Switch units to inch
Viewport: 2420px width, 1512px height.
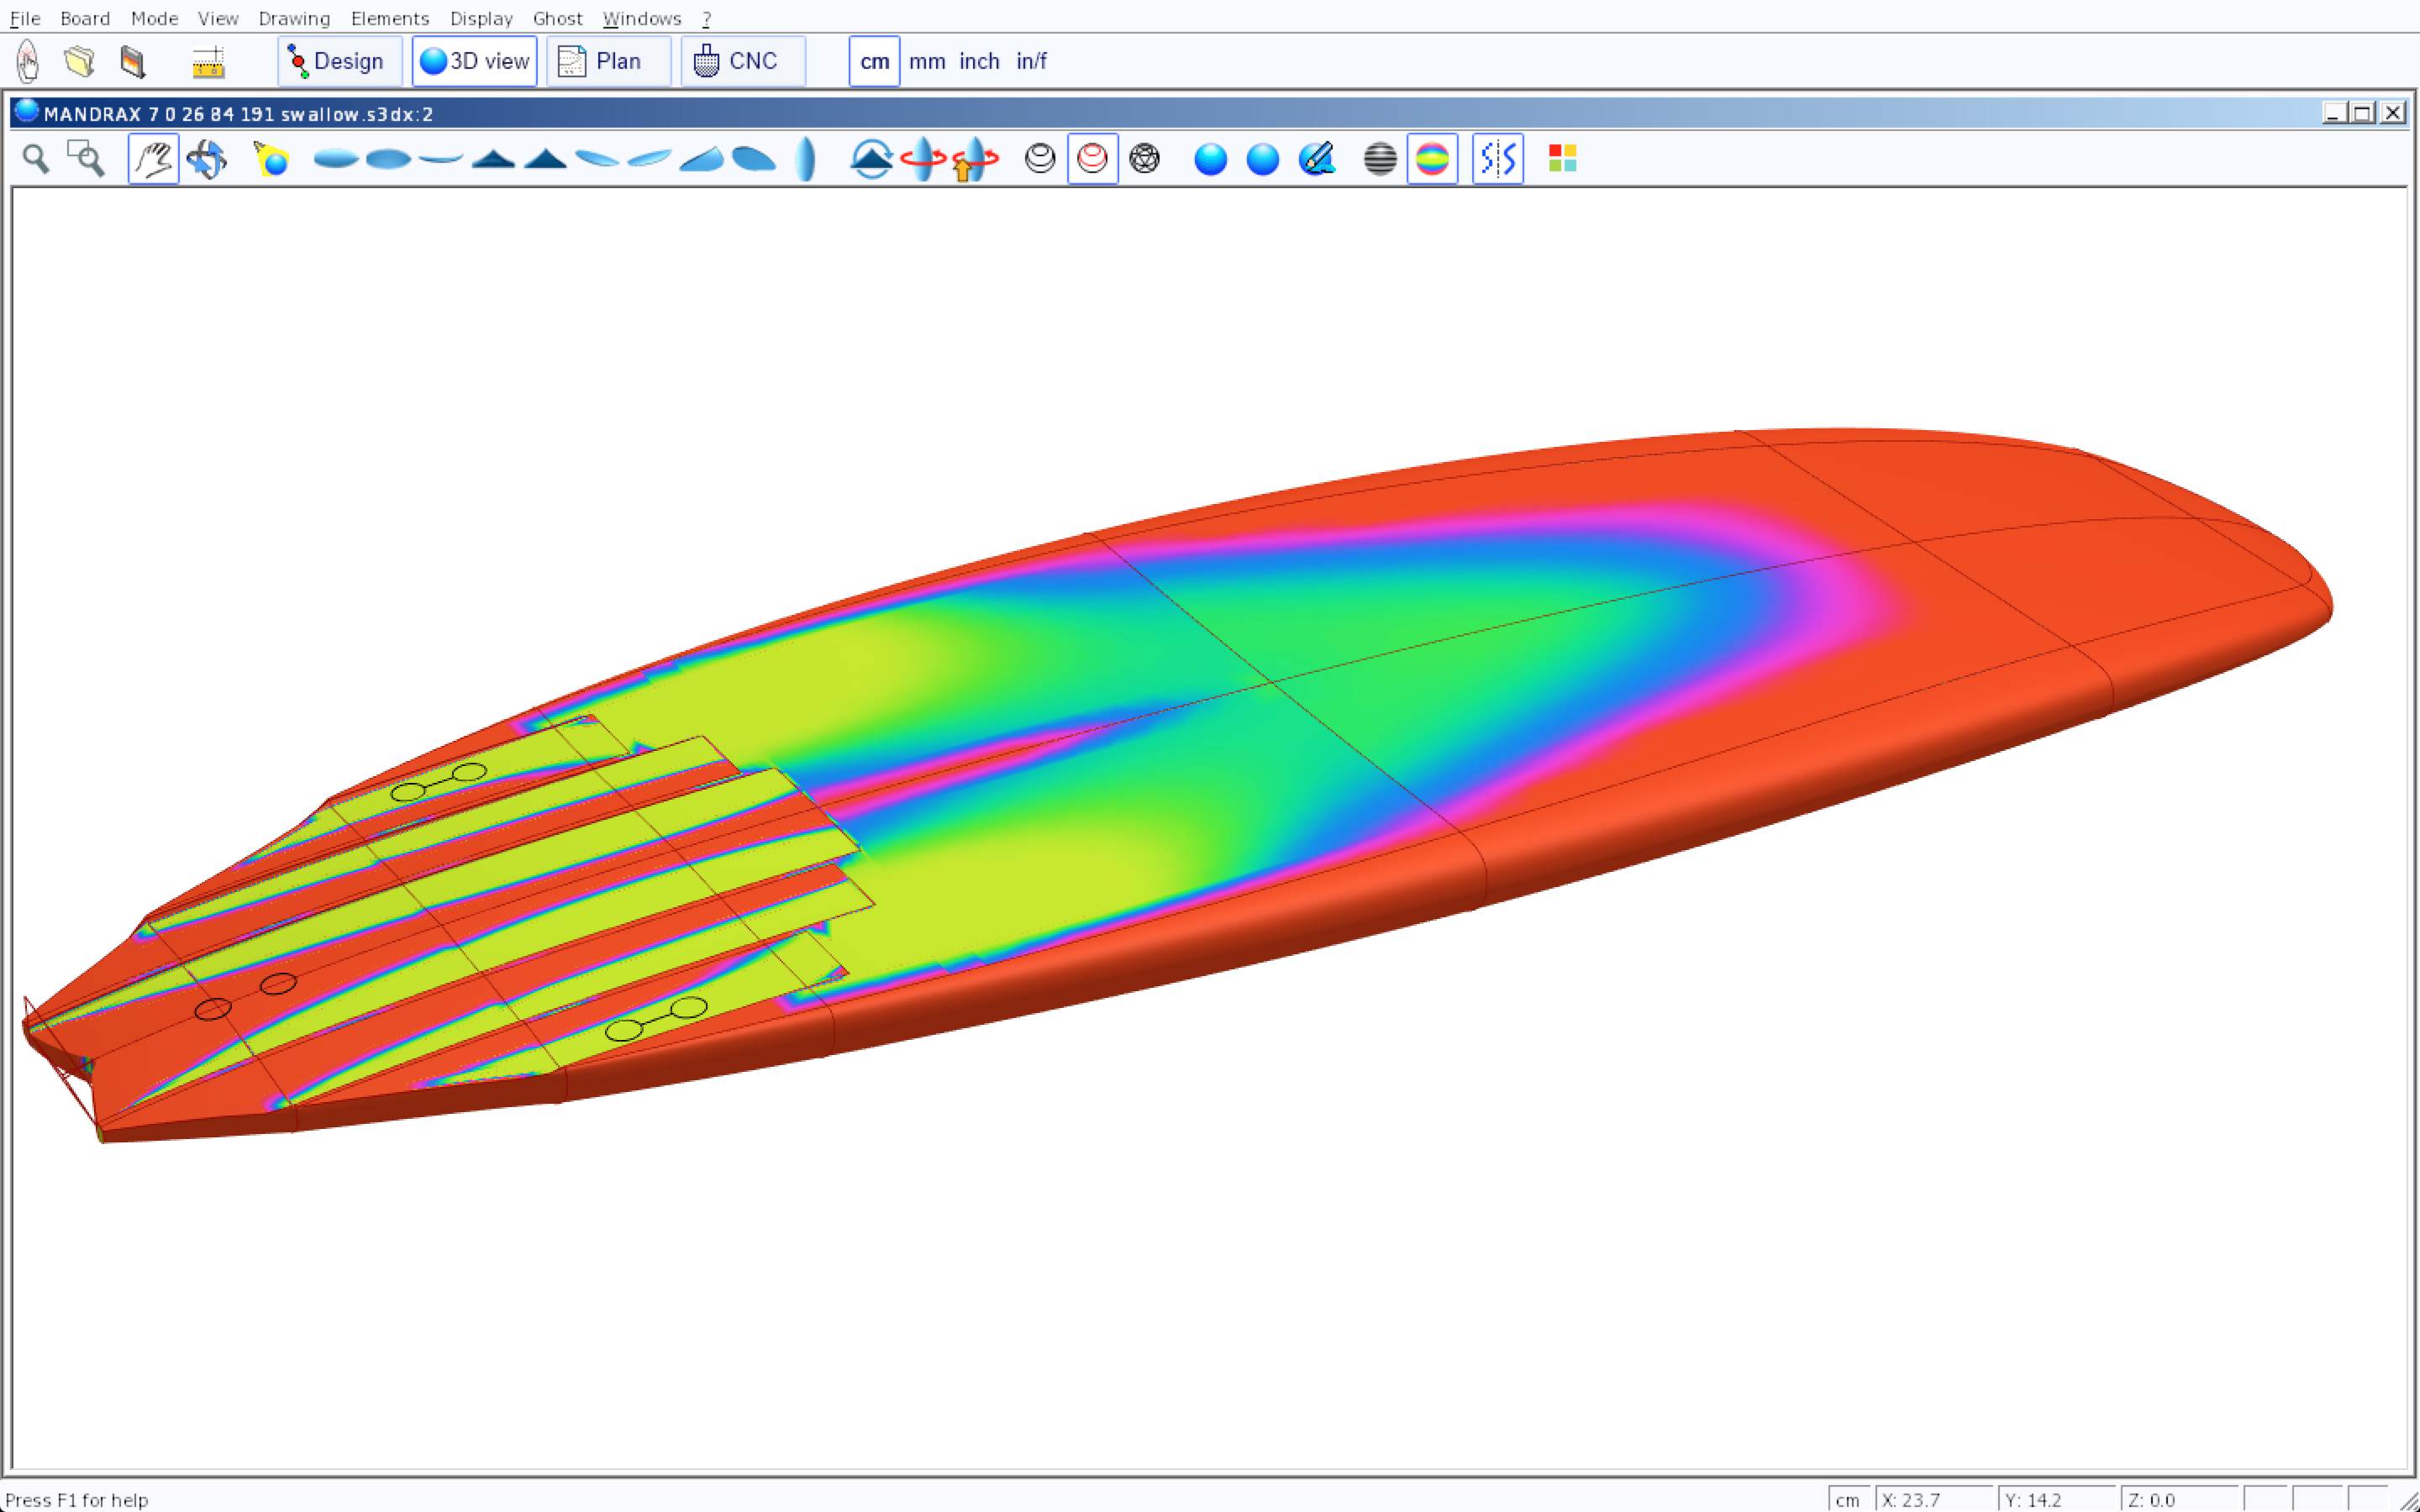coord(978,61)
